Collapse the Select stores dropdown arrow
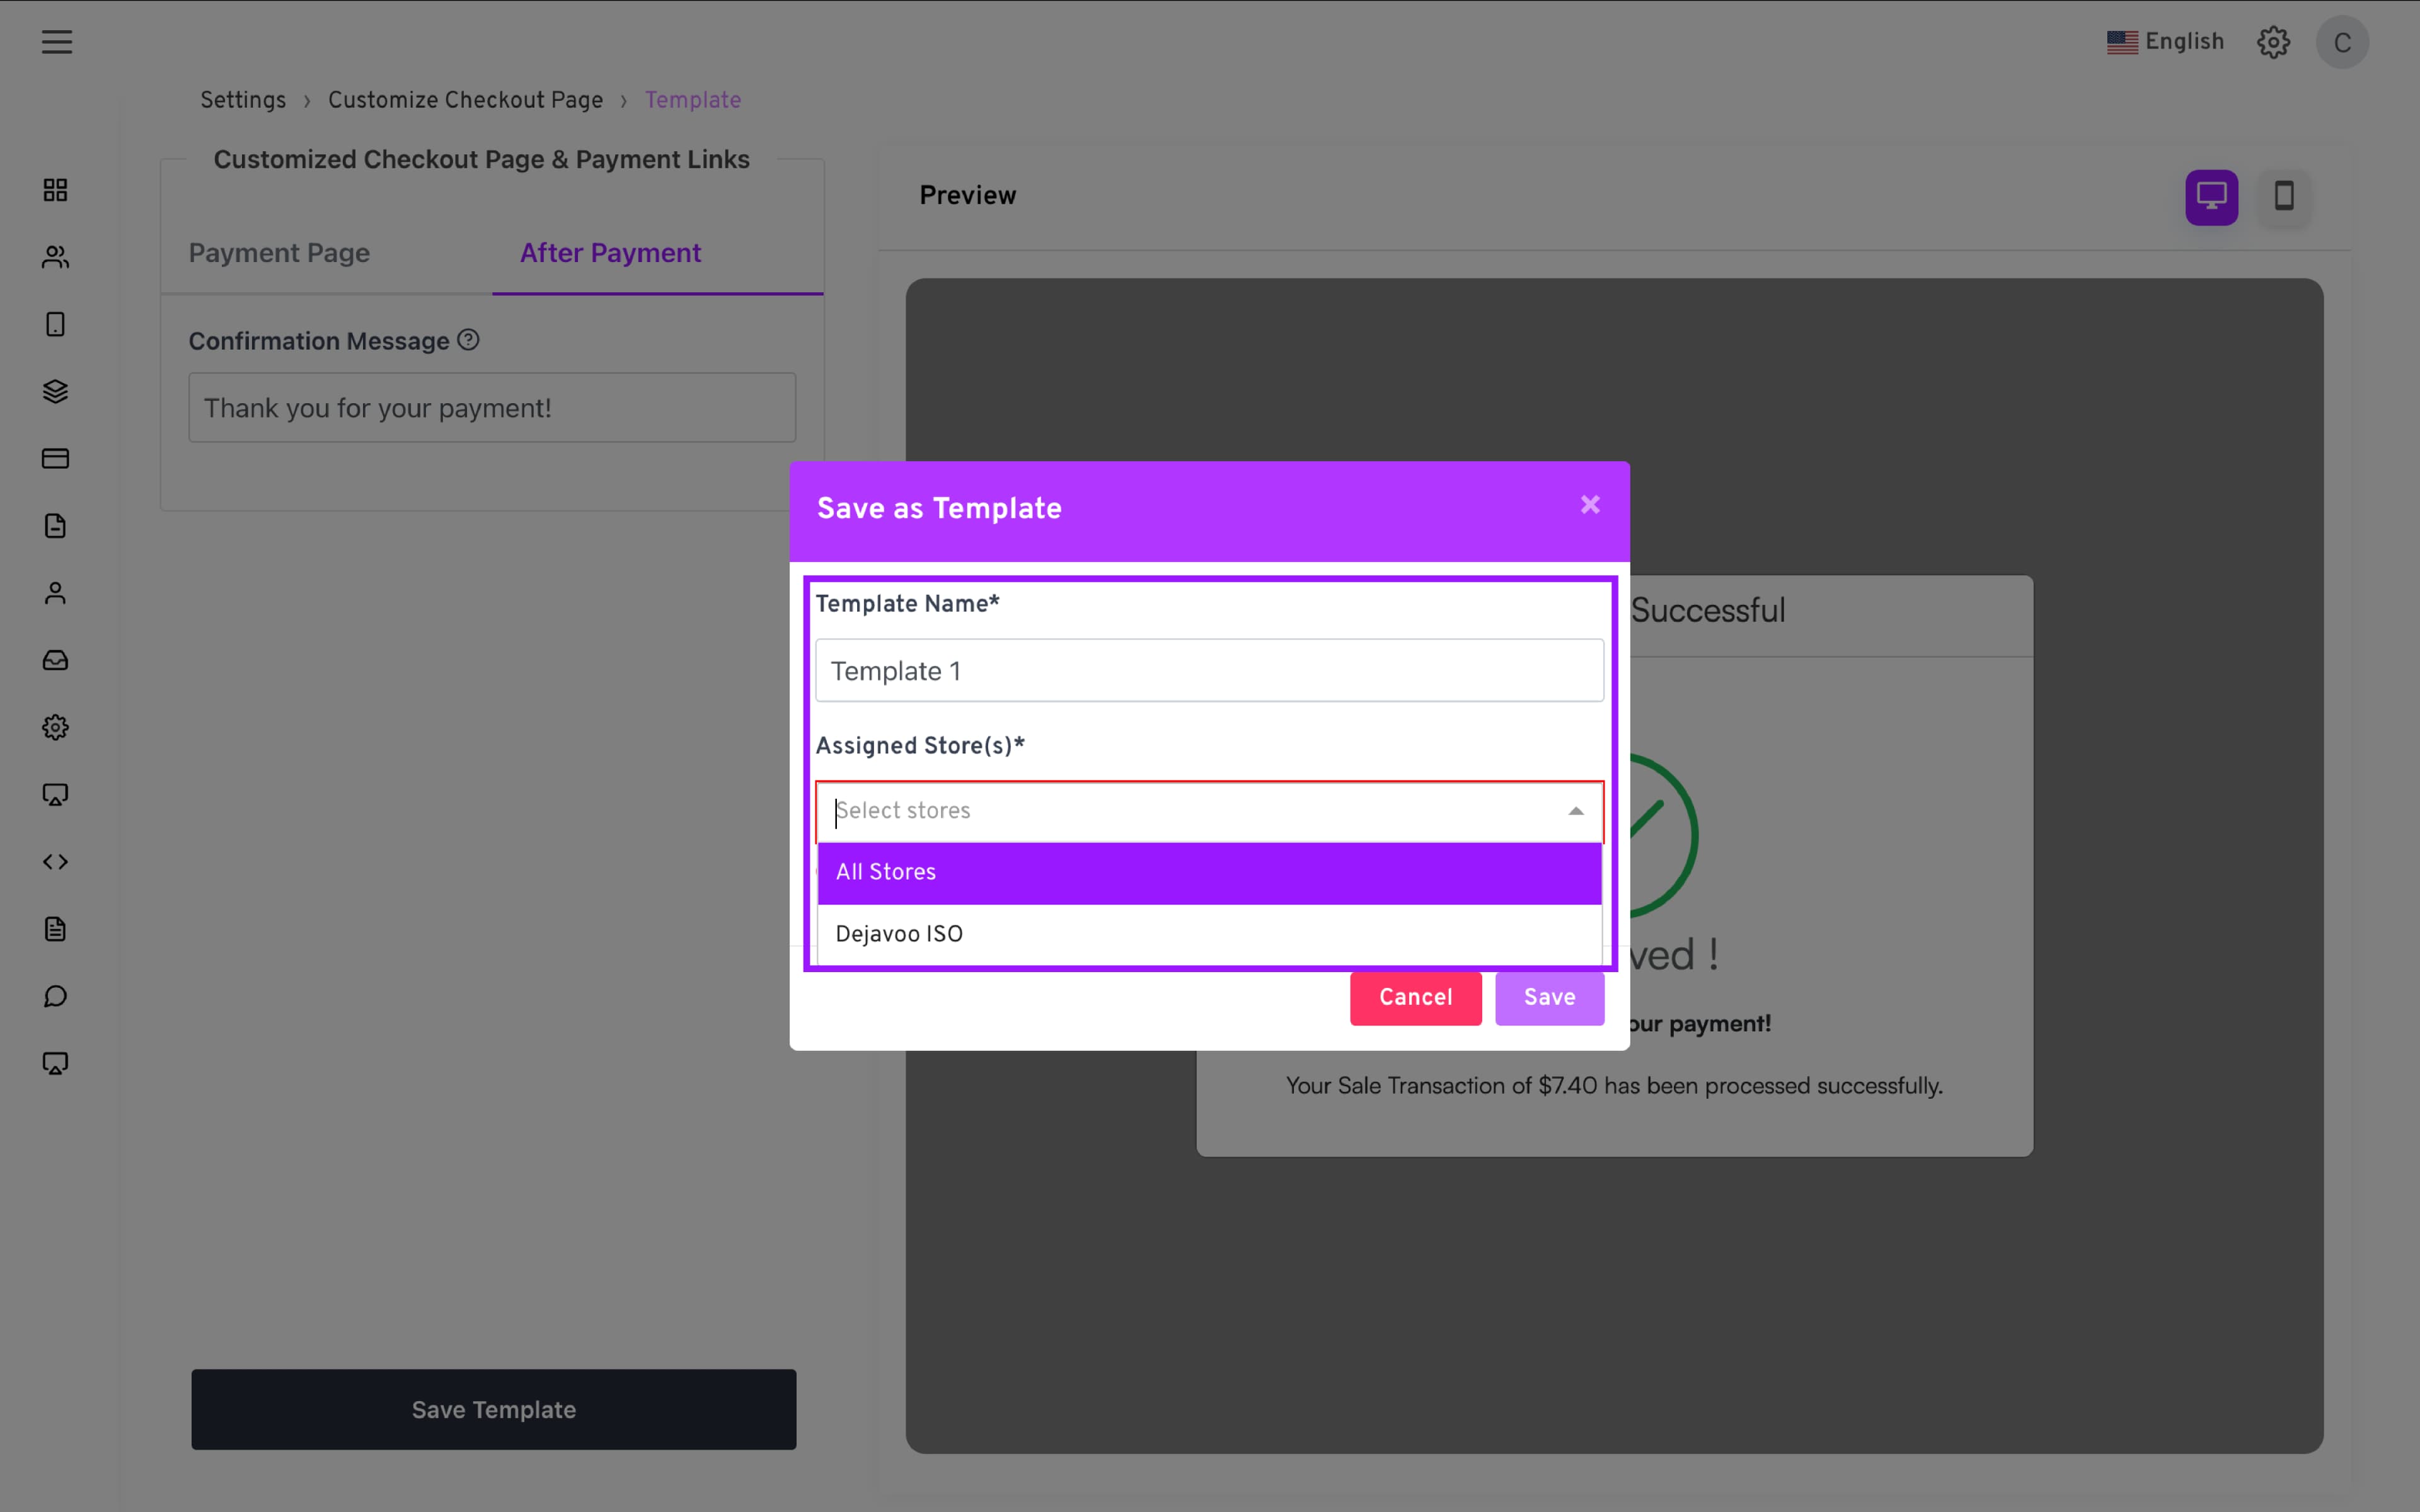This screenshot has height=1512, width=2420. tap(1576, 811)
